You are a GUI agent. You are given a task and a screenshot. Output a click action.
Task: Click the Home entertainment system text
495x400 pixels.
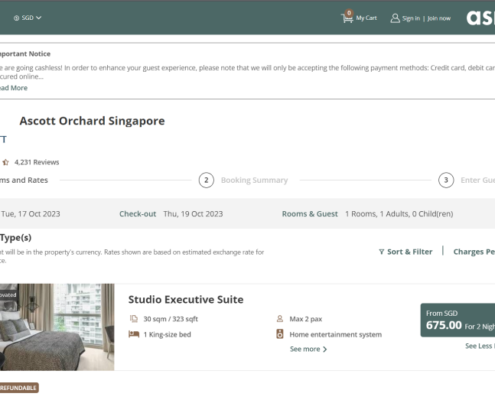pyautogui.click(x=336, y=334)
